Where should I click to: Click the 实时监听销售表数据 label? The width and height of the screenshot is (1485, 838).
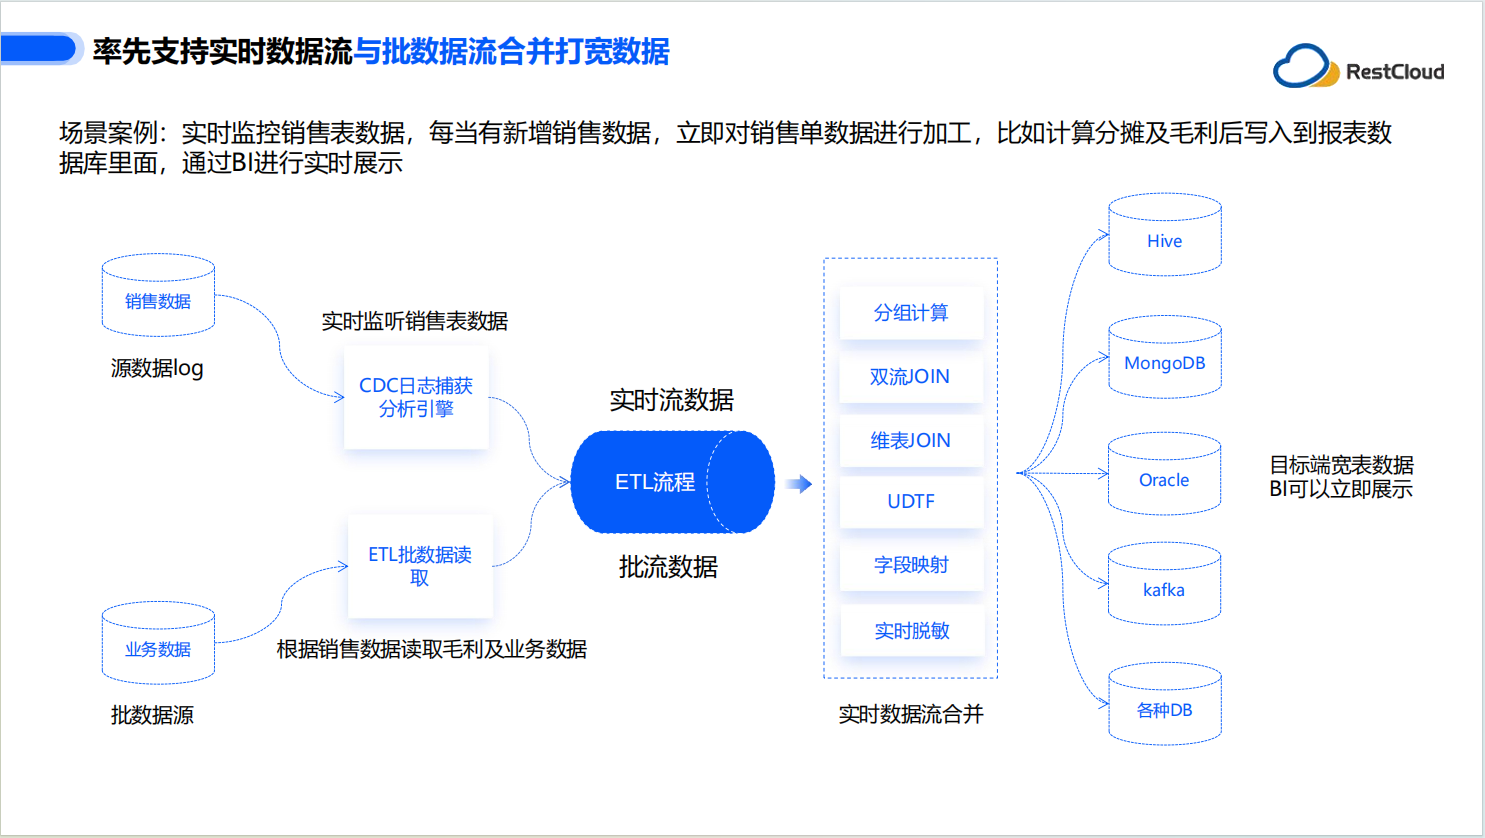click(x=414, y=321)
